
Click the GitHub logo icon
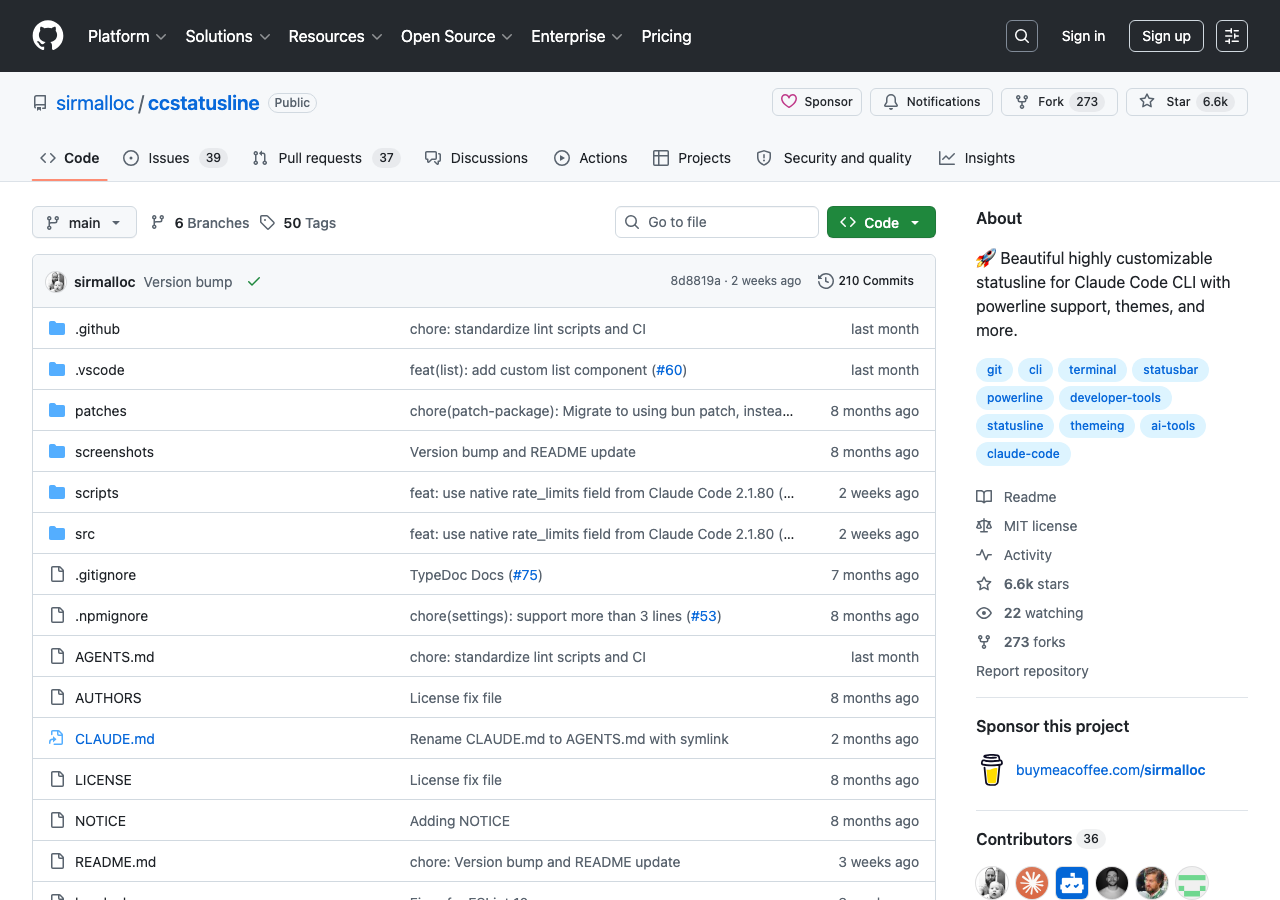tap(48, 36)
